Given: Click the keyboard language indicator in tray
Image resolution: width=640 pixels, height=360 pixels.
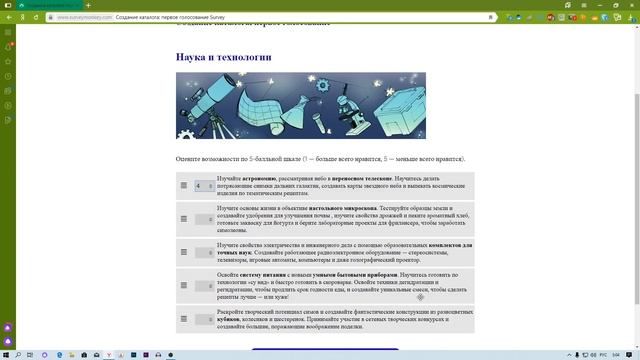Looking at the screenshot, I should tap(603, 355).
